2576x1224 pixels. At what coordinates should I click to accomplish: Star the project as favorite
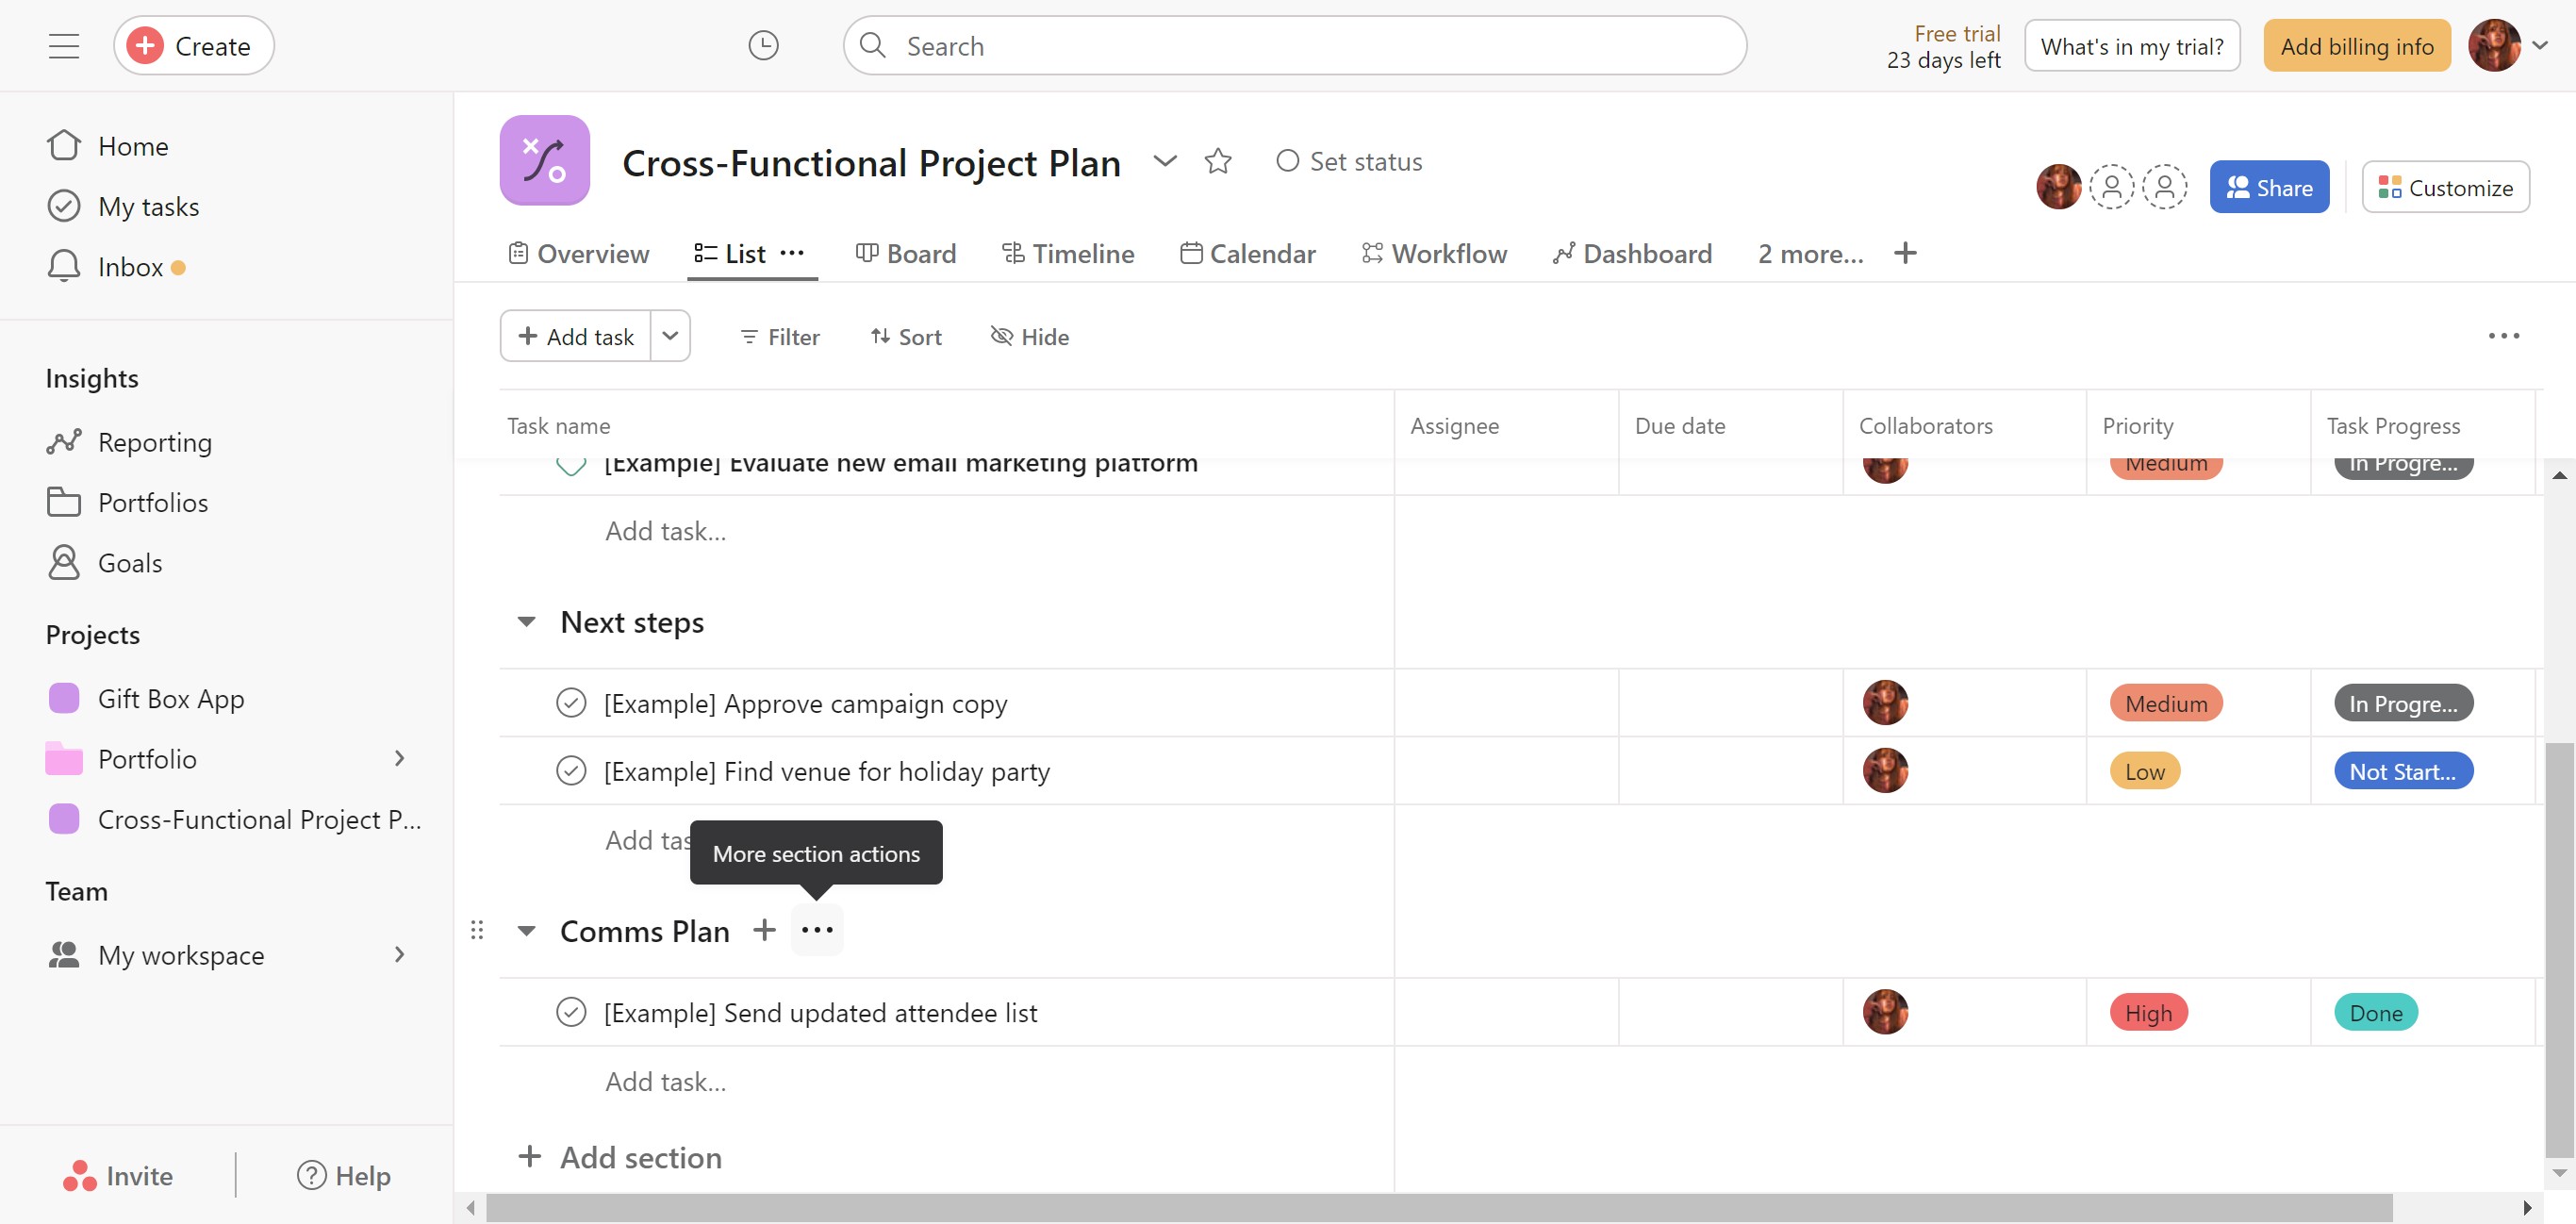point(1218,161)
